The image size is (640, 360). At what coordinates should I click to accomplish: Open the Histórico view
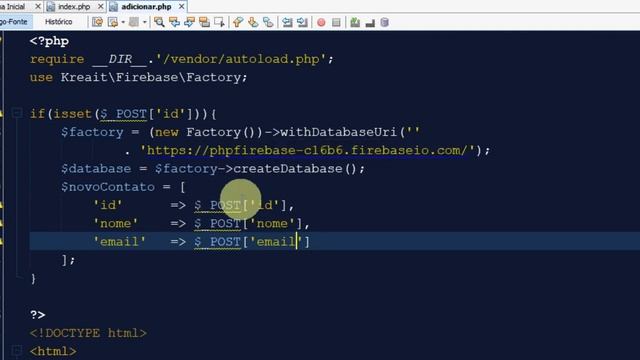pos(58,22)
